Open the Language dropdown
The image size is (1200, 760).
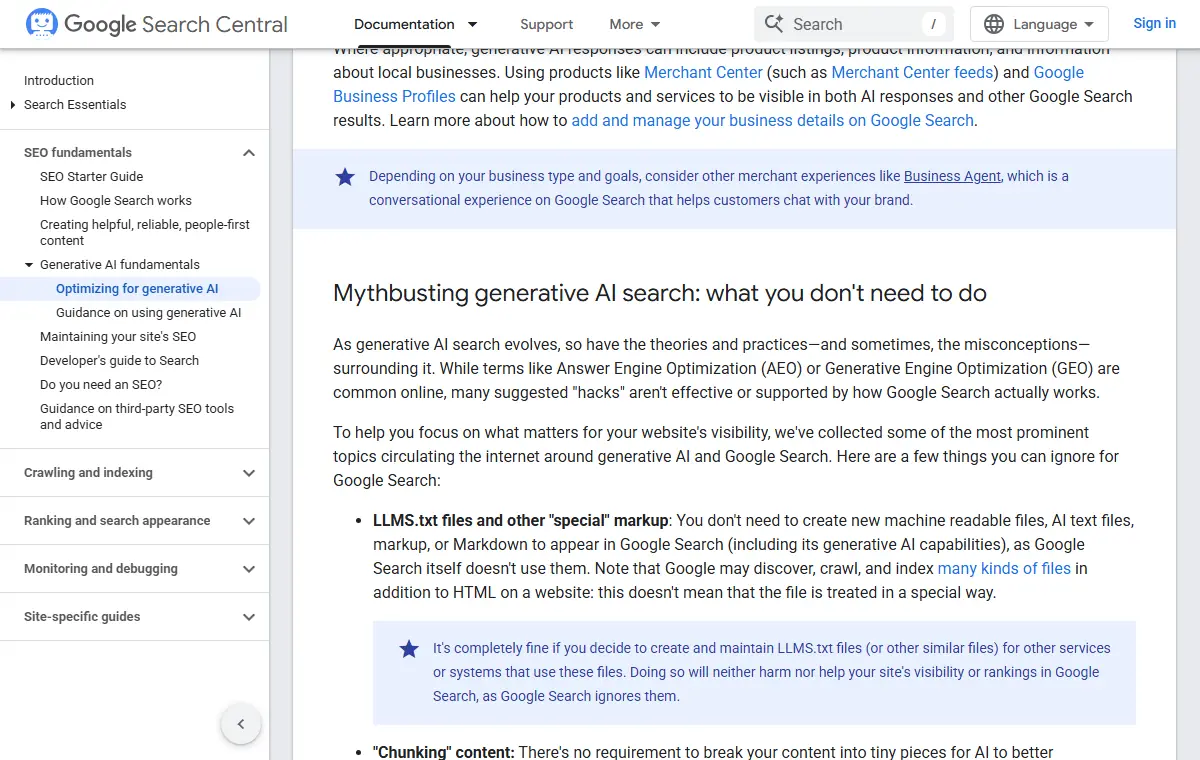[x=1039, y=24]
